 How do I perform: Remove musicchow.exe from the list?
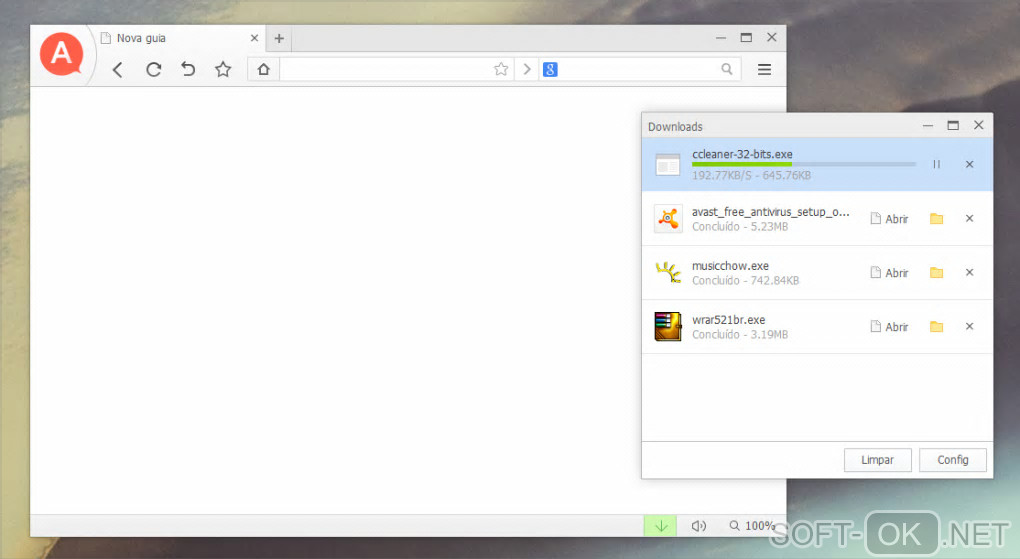969,273
